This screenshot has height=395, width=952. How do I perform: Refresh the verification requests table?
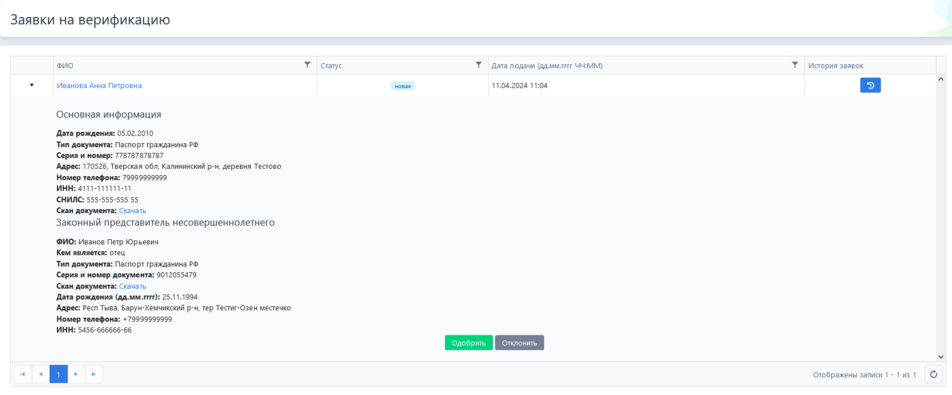pos(933,374)
